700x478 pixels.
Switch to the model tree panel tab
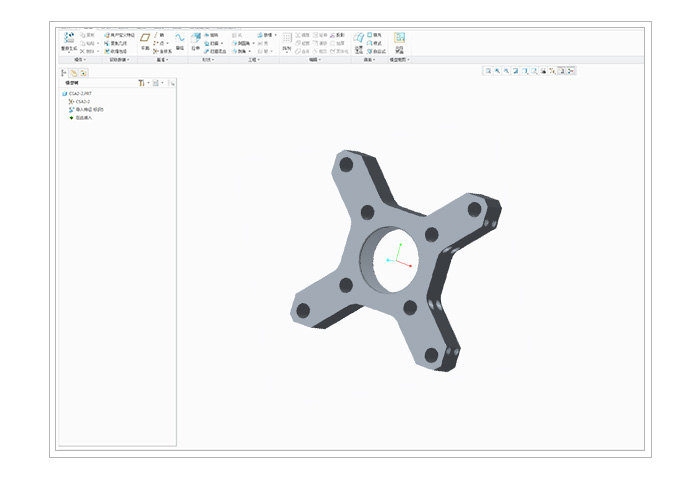[65, 72]
